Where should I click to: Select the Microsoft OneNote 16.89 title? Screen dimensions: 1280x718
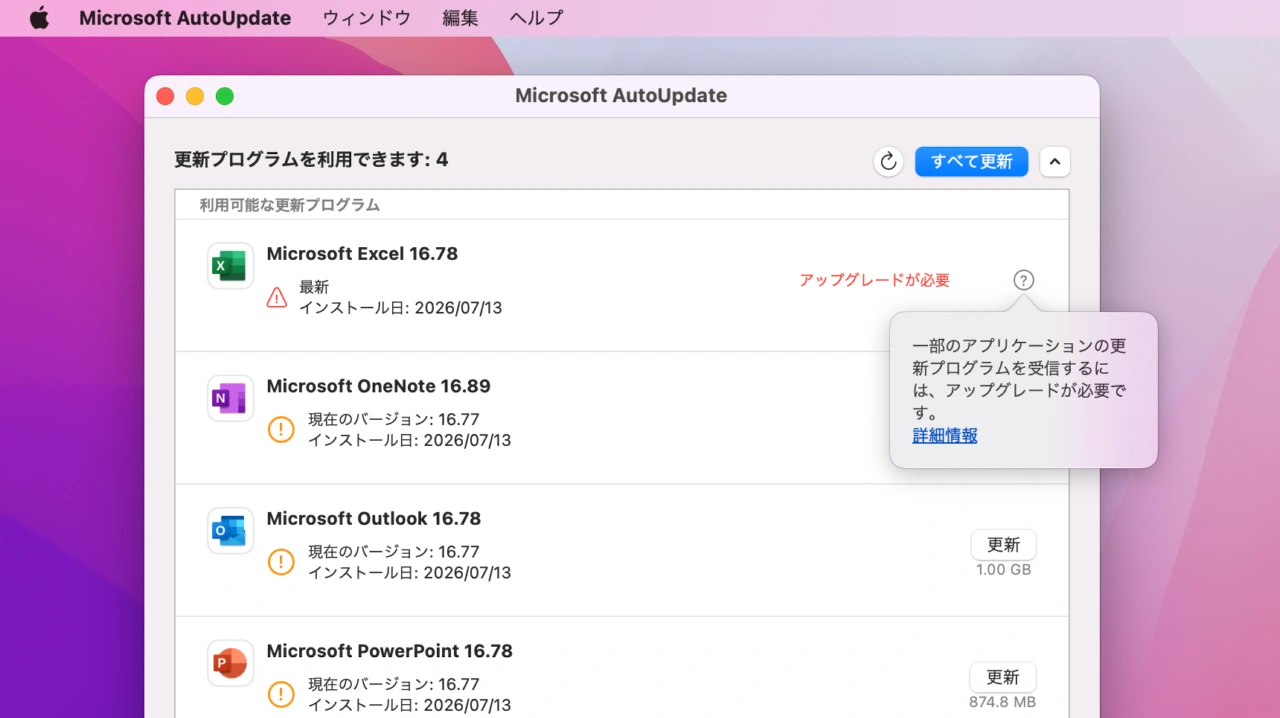(378, 386)
